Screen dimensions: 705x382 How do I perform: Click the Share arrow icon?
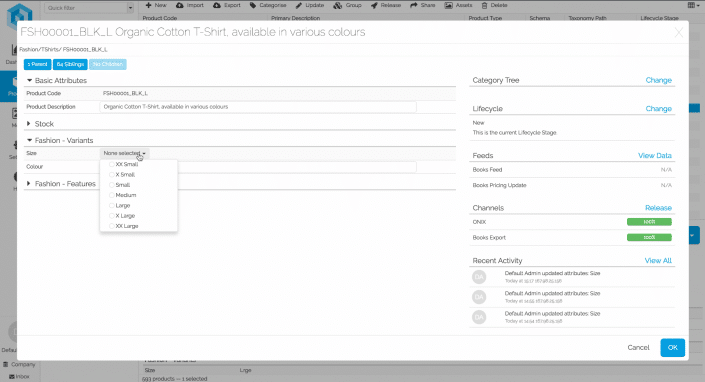click(414, 5)
